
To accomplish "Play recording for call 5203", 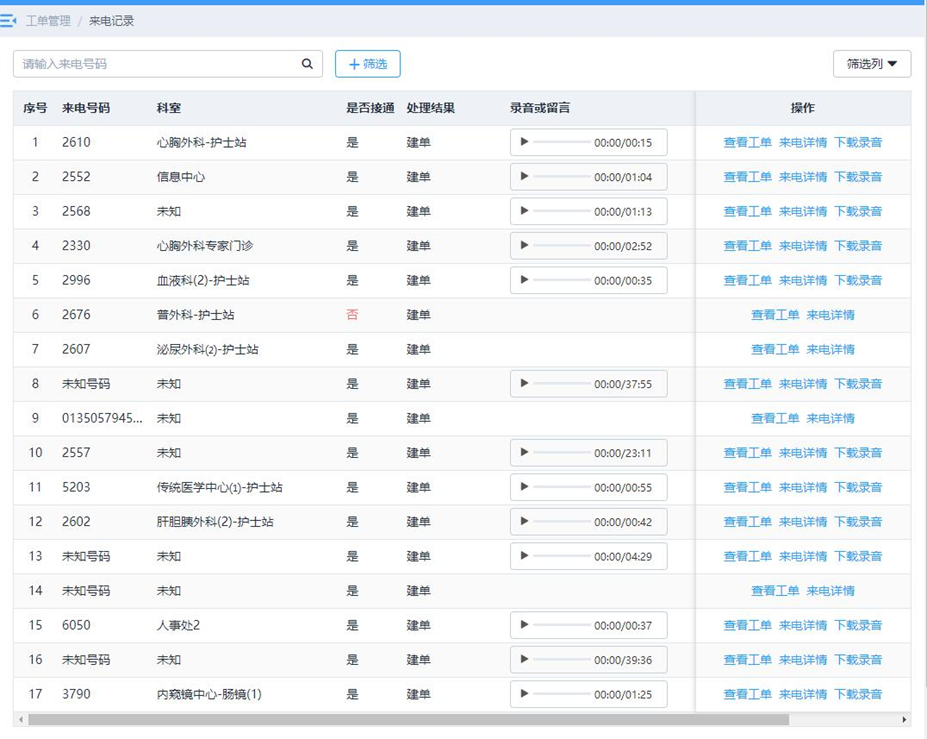I will pyautogui.click(x=524, y=487).
